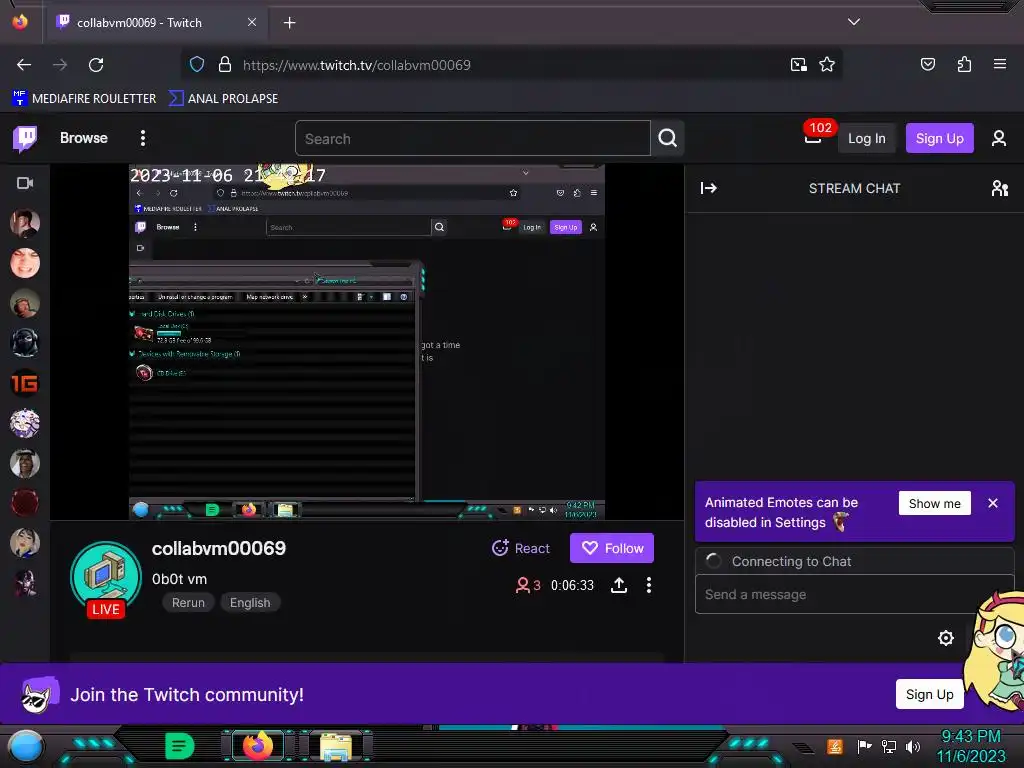The width and height of the screenshot is (1024, 768).
Task: Open the Firefox hamburger application menu
Action: (x=1000, y=65)
